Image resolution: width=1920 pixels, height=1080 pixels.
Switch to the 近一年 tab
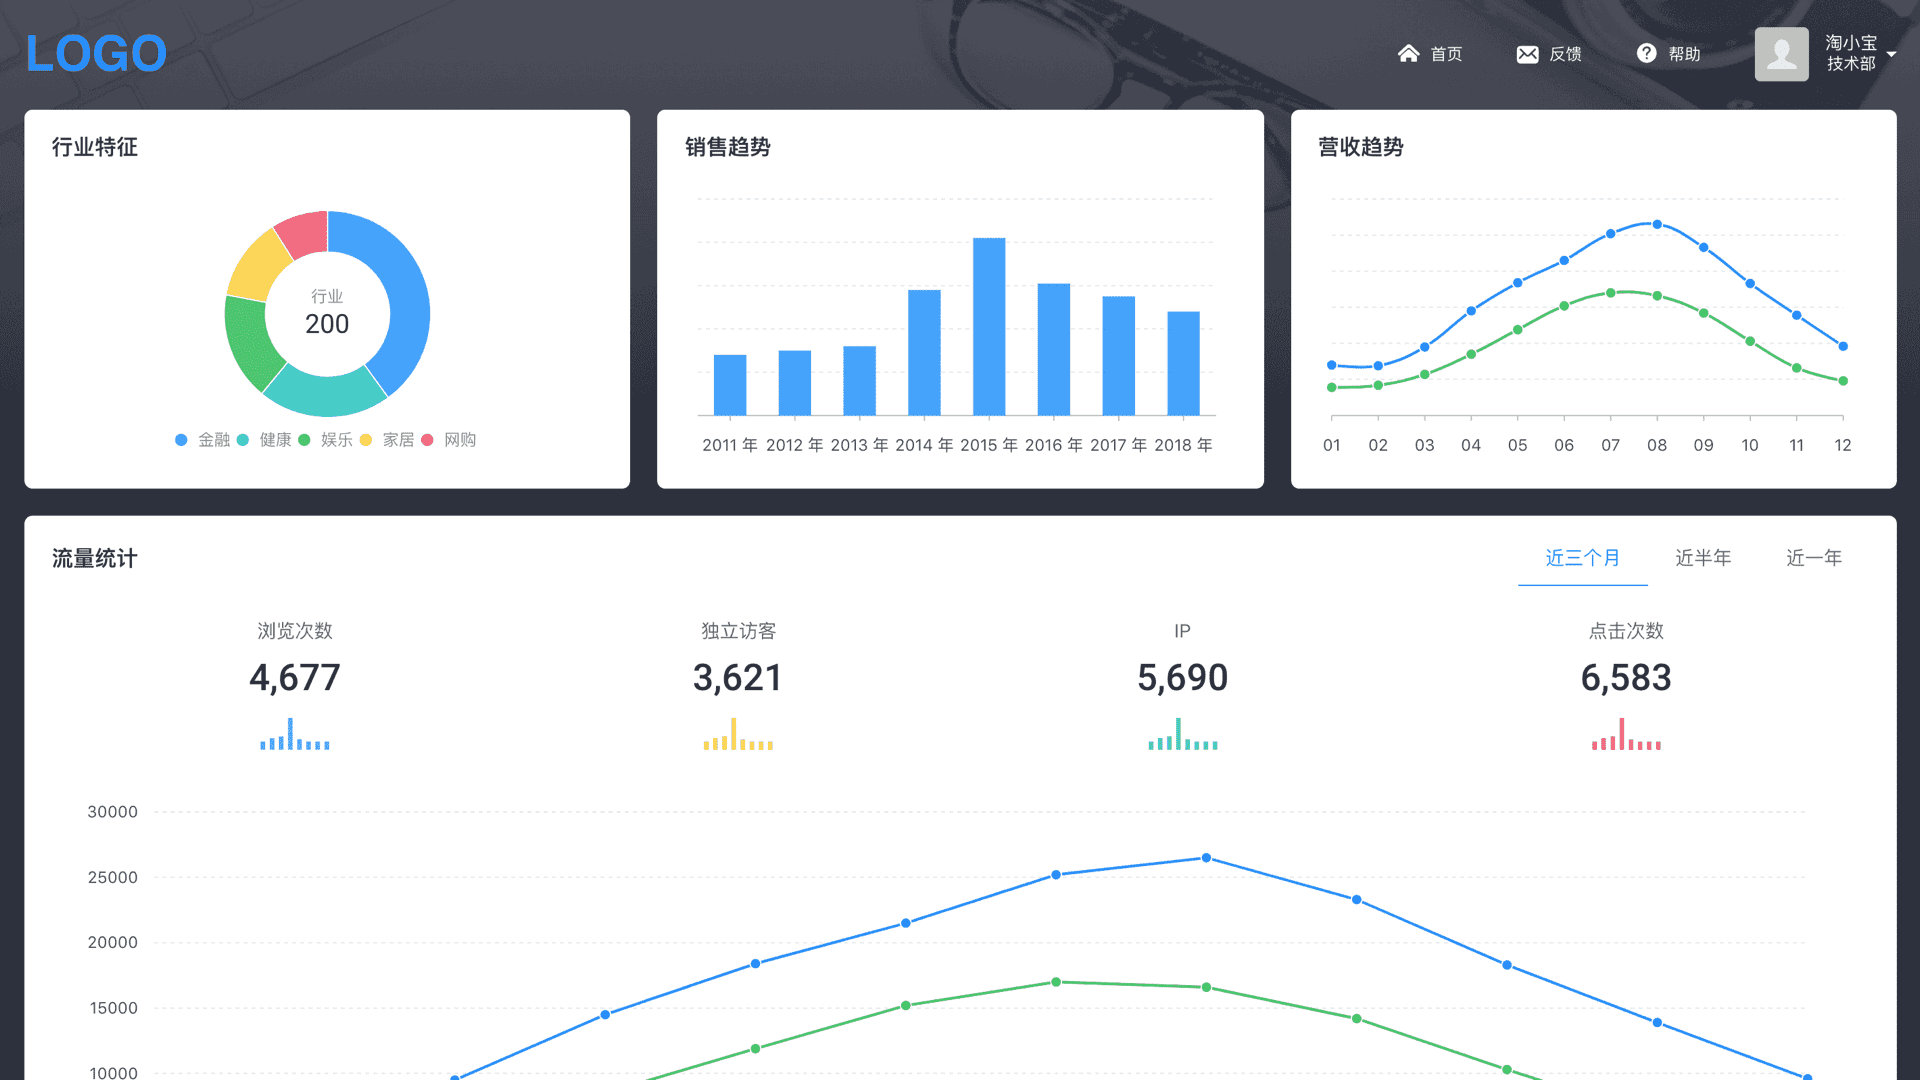click(x=1814, y=558)
